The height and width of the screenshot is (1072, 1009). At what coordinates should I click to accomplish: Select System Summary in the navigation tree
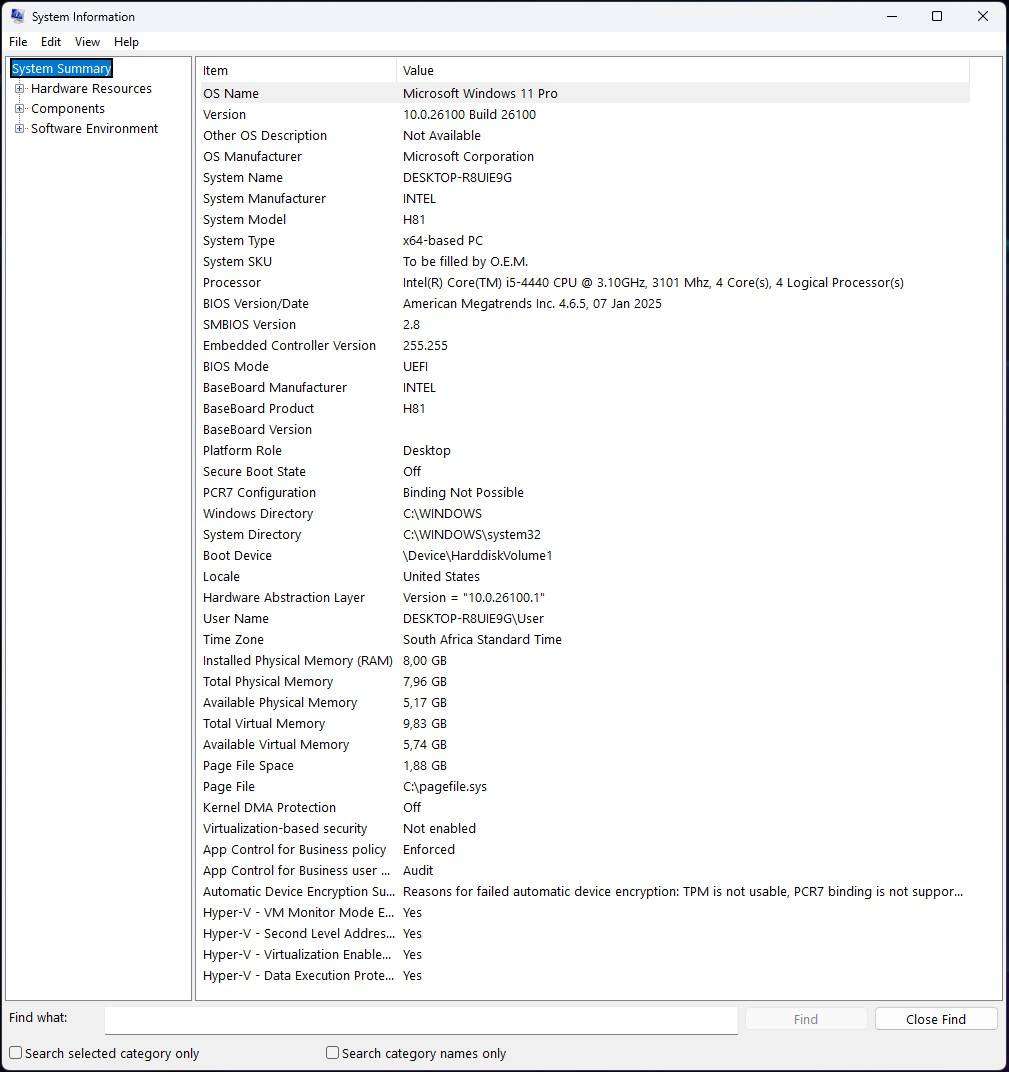tap(60, 68)
